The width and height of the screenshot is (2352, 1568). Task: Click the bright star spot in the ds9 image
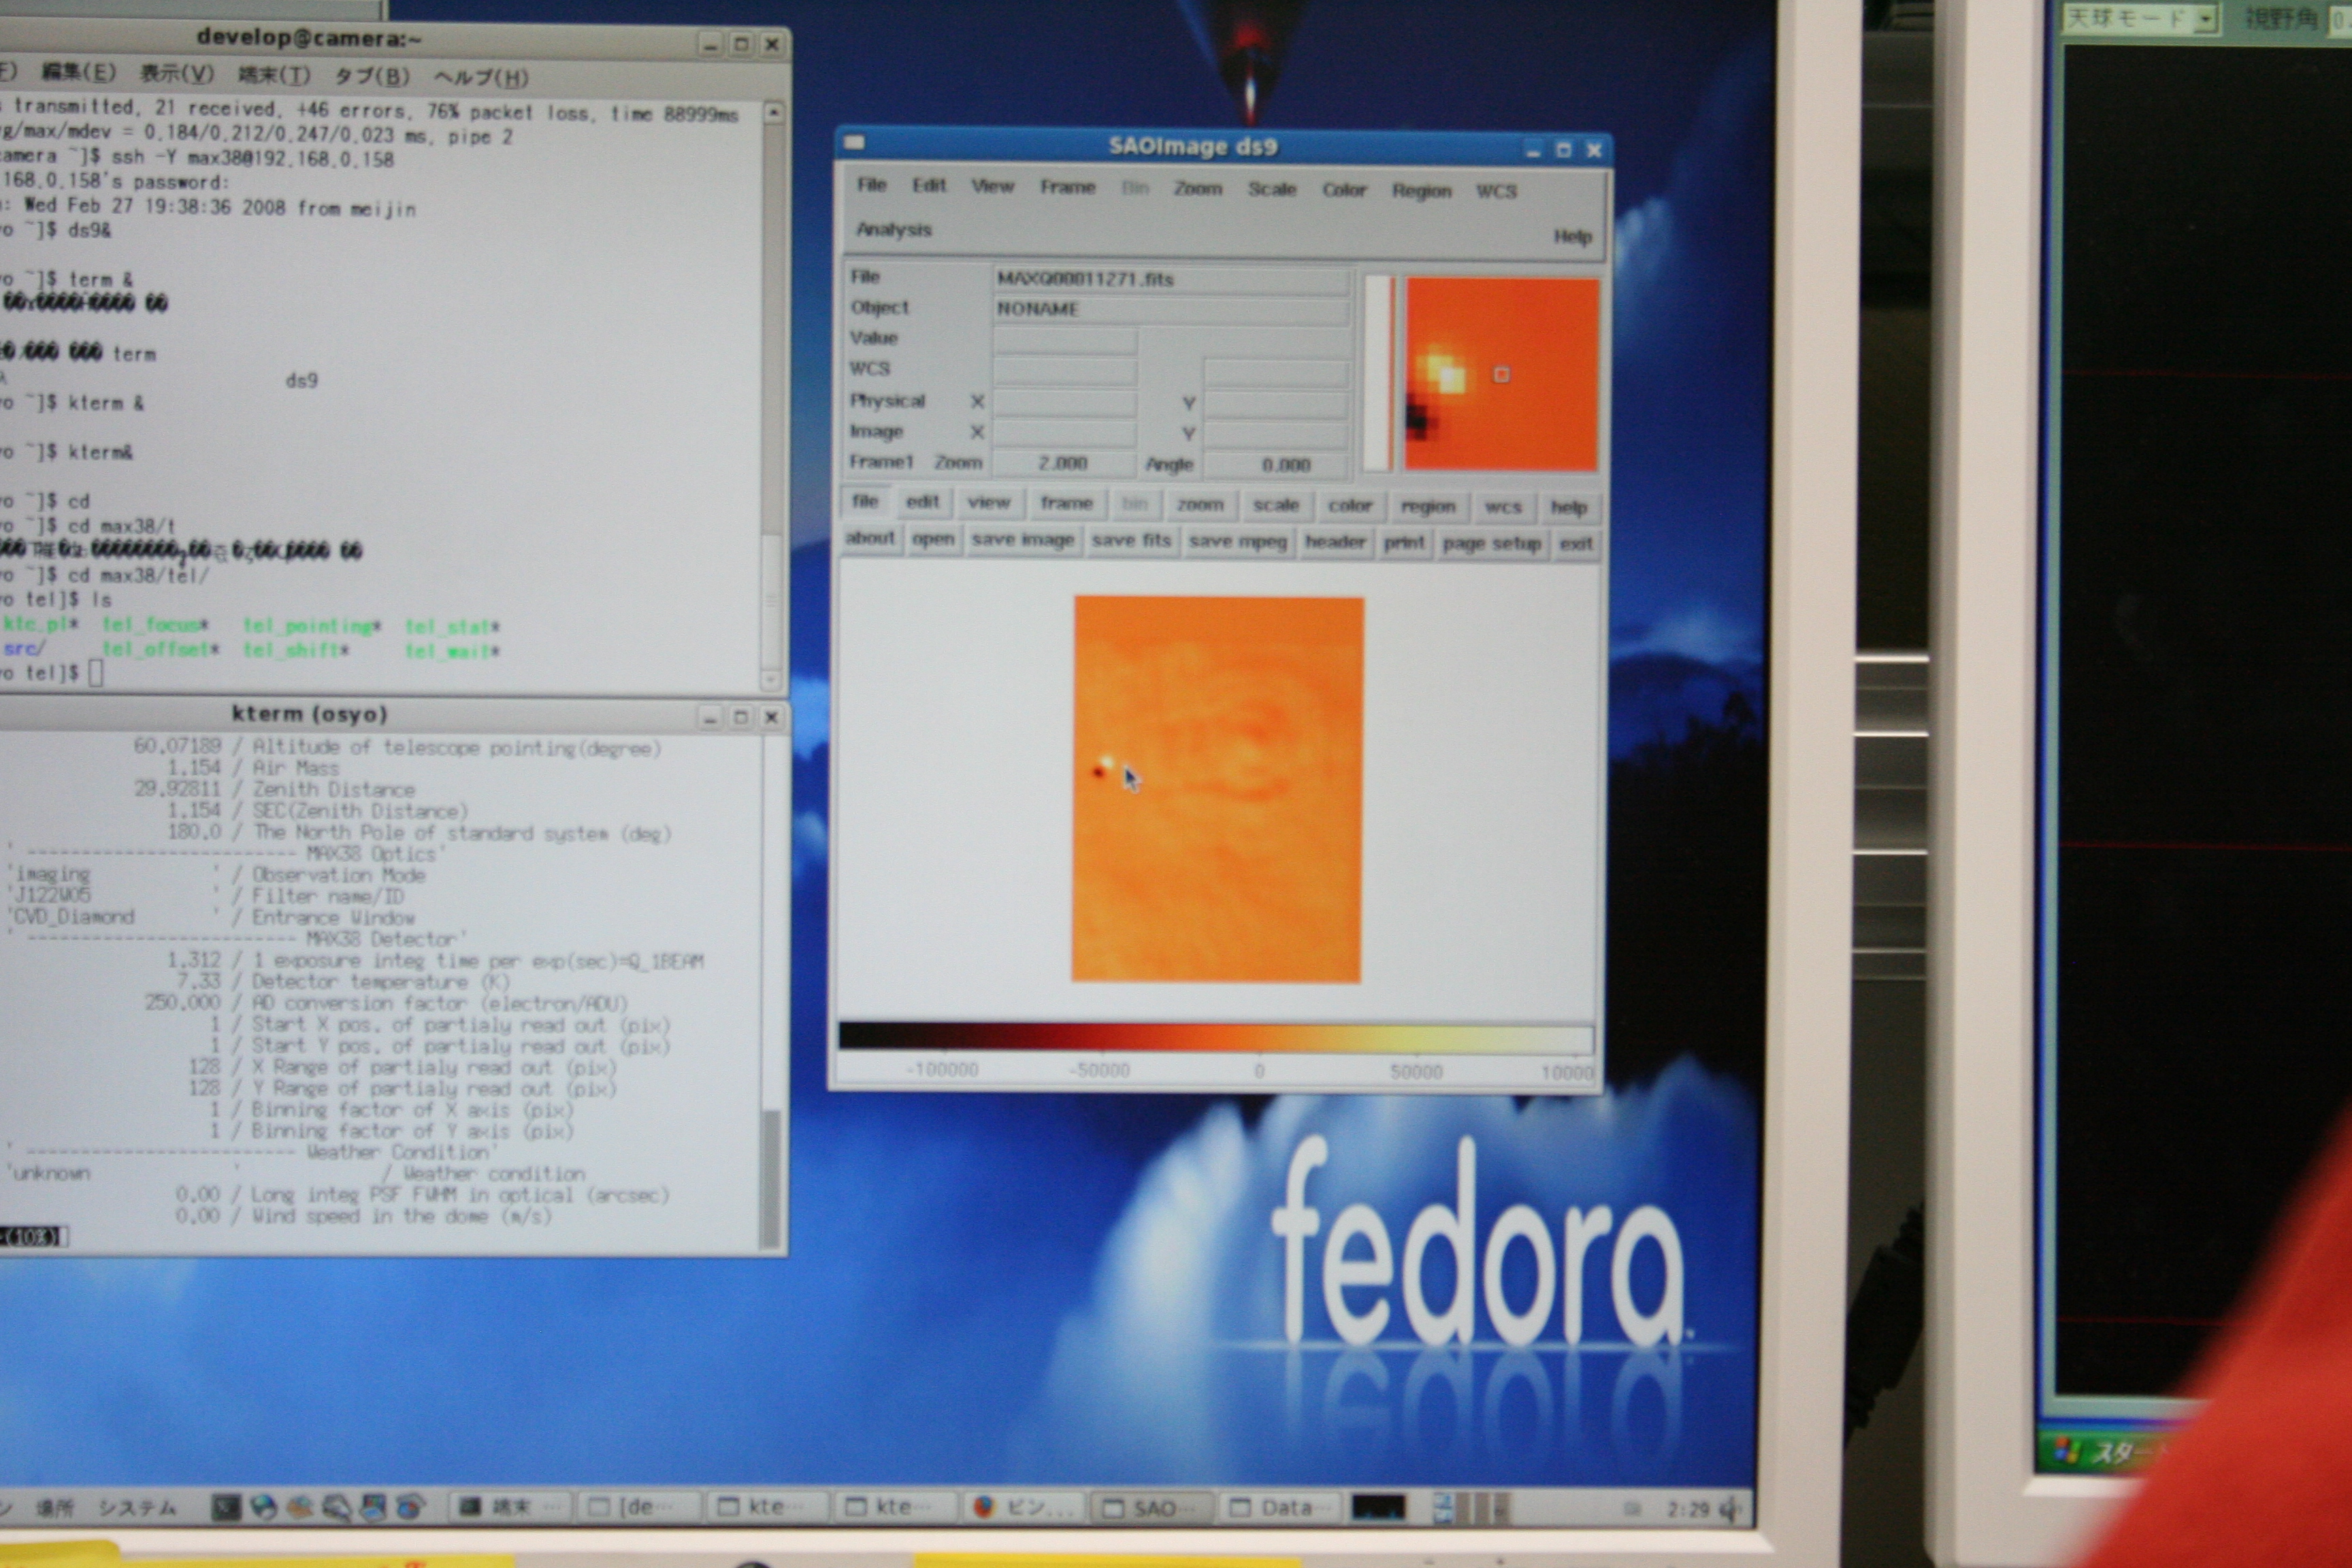(1107, 762)
